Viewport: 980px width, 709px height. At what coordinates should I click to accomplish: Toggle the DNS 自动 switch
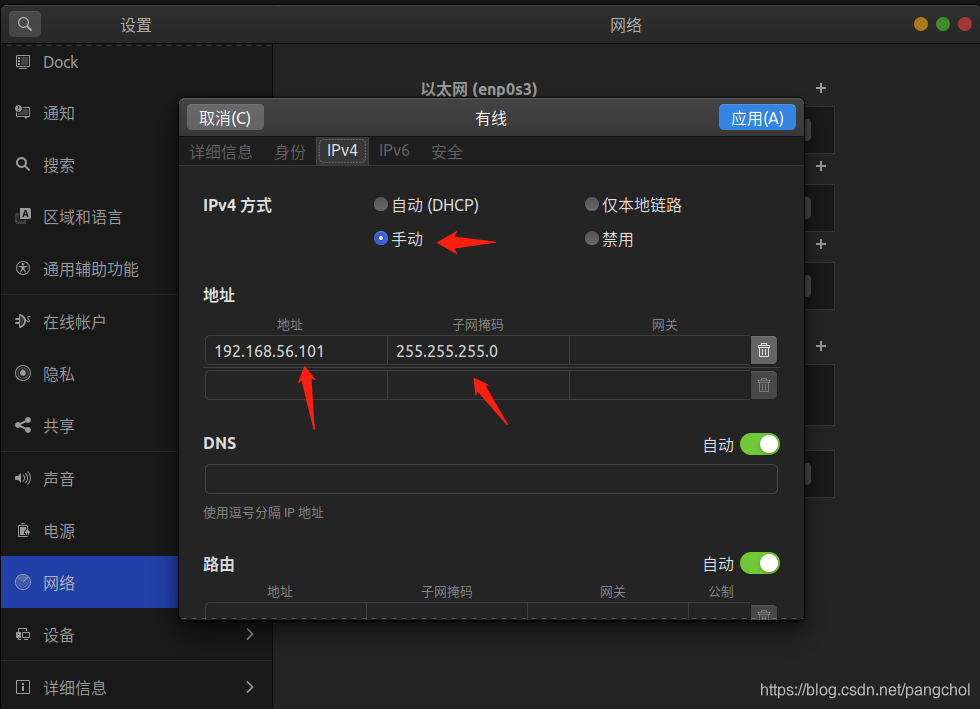(760, 445)
